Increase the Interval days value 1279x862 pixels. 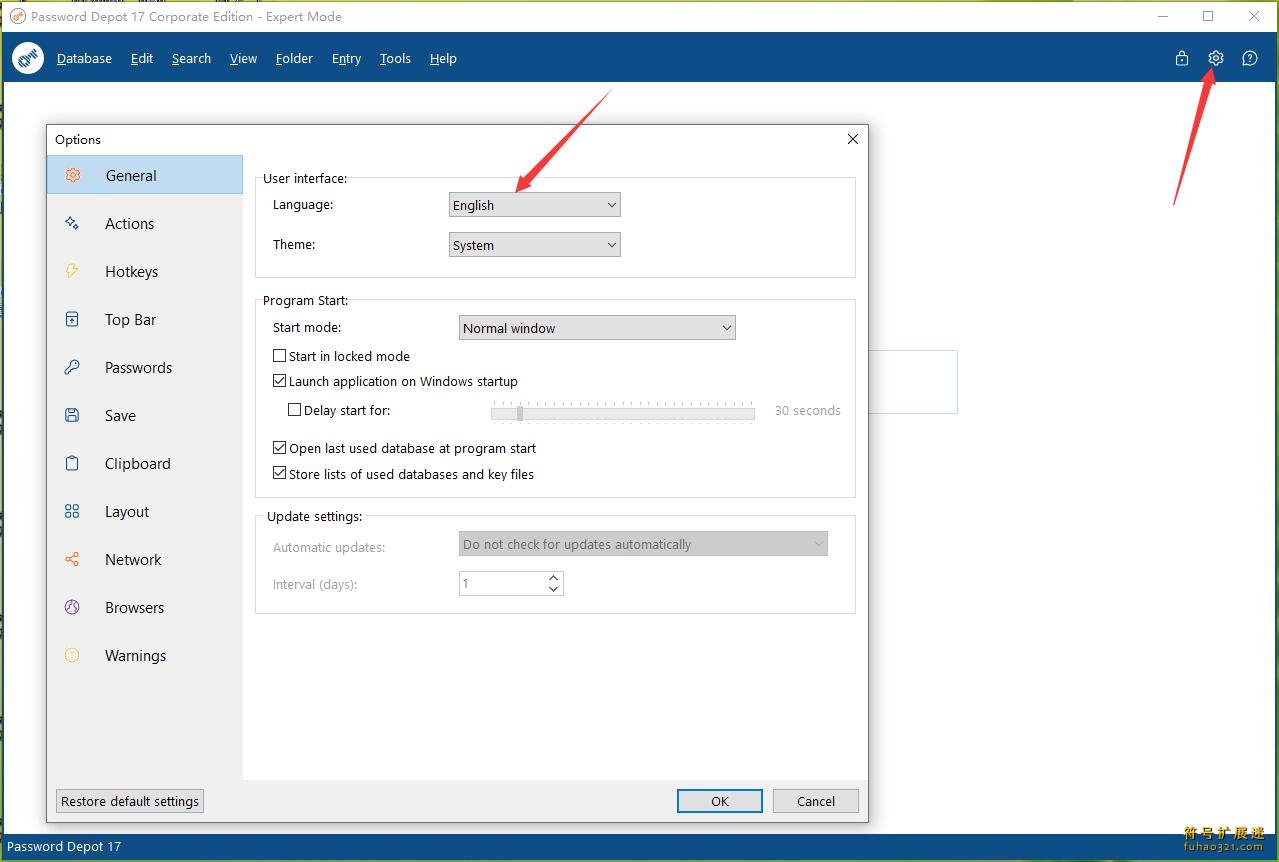[x=553, y=577]
